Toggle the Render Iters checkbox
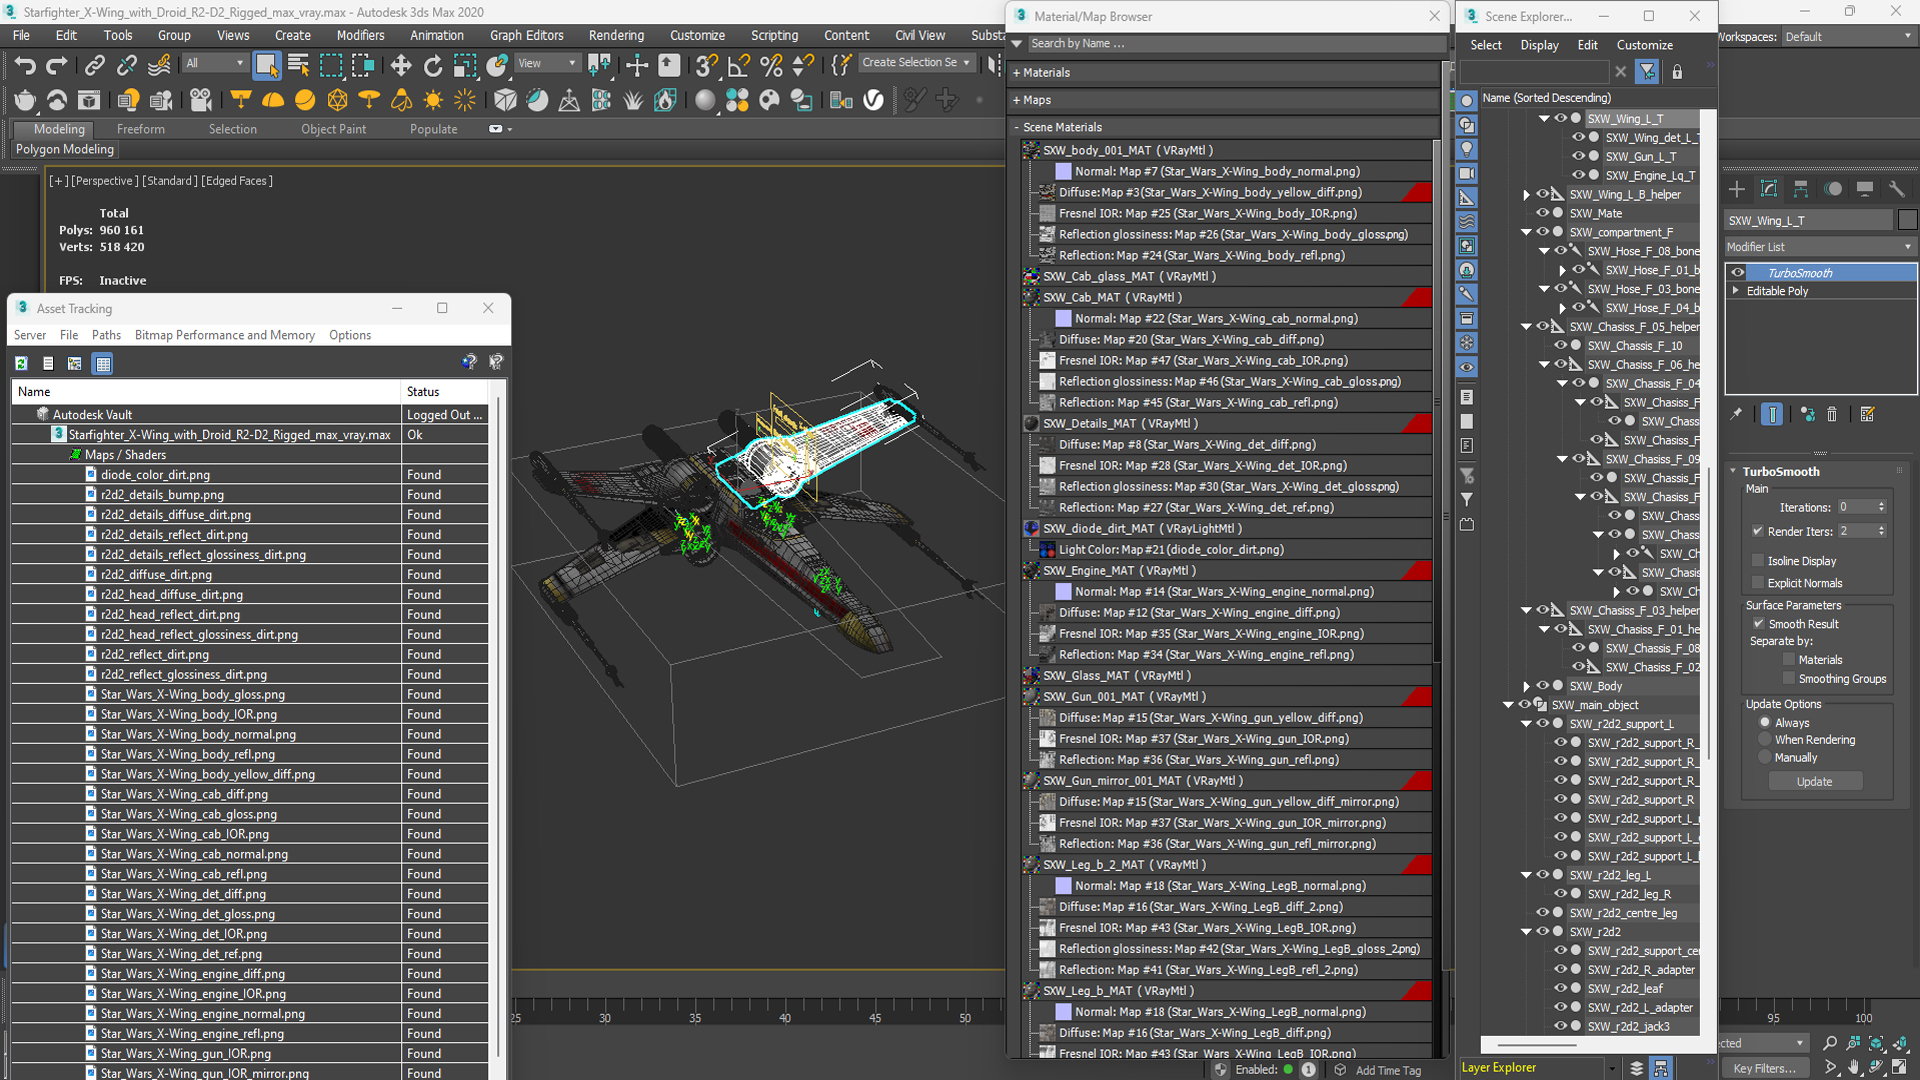The height and width of the screenshot is (1080, 1920). pyautogui.click(x=1757, y=531)
